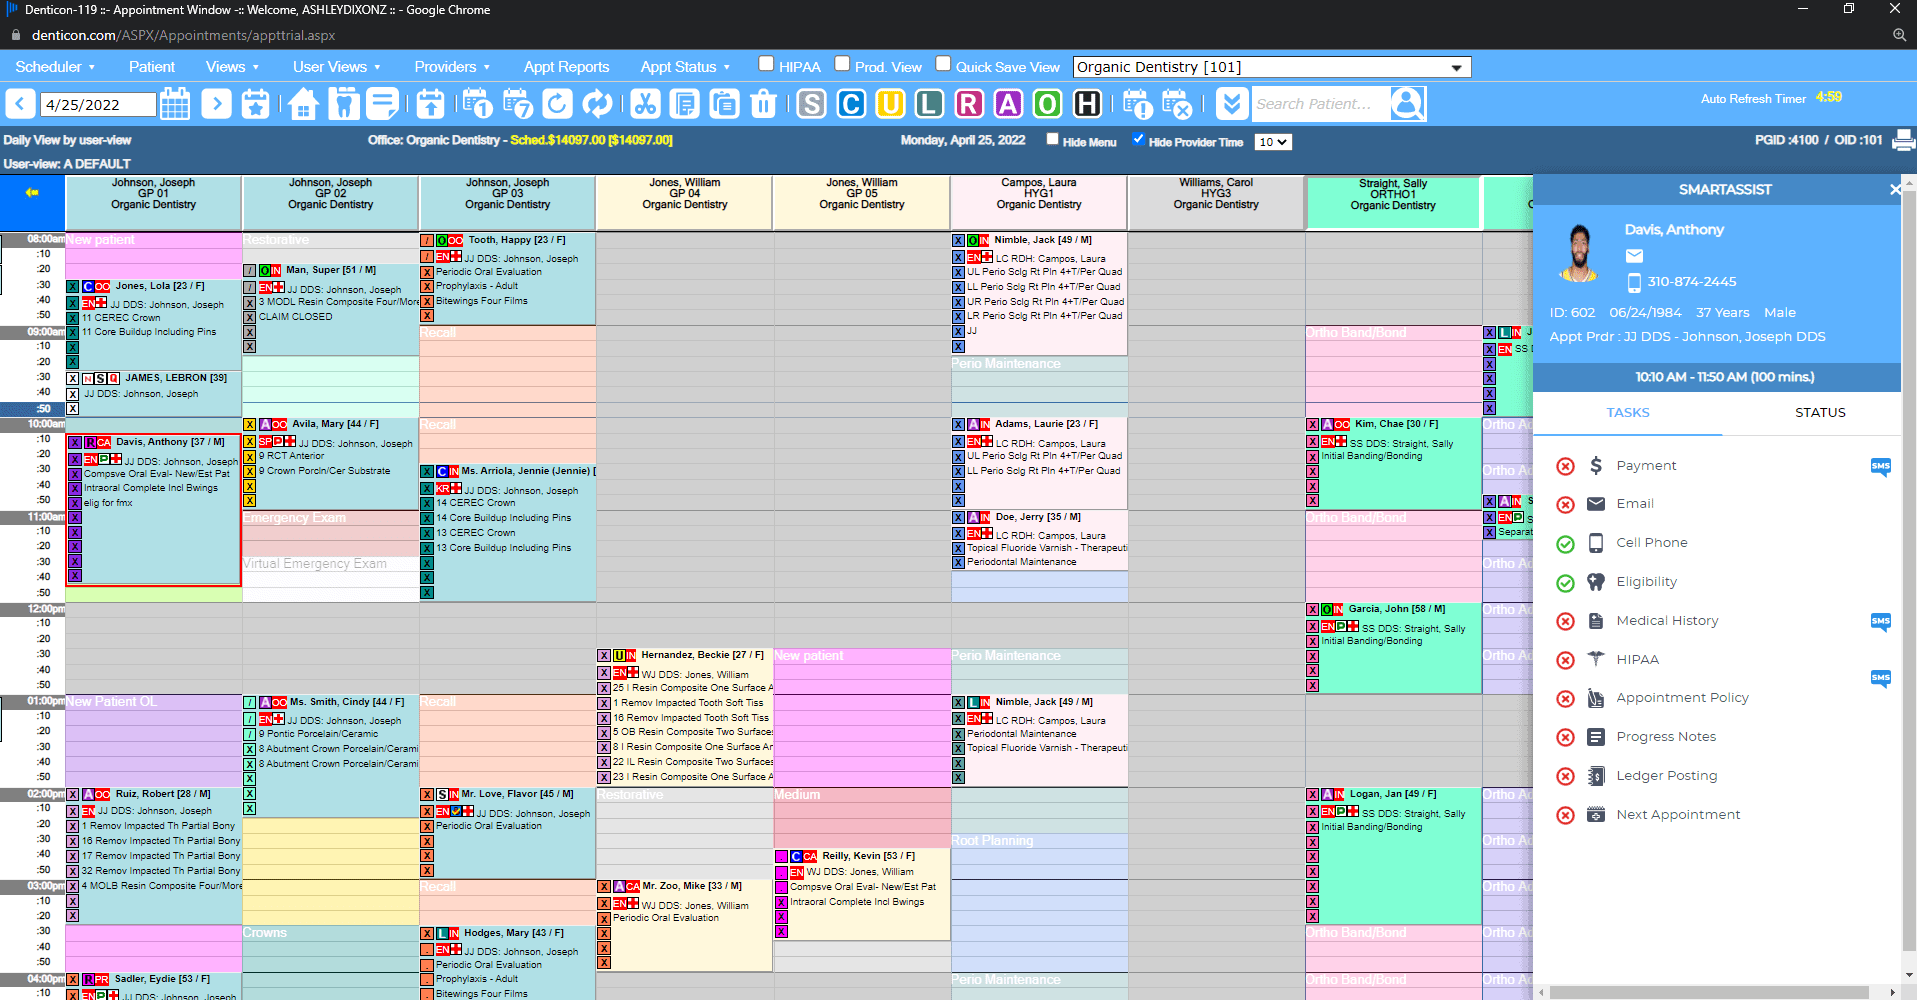Click the scissors cut appointment icon

pyautogui.click(x=645, y=104)
